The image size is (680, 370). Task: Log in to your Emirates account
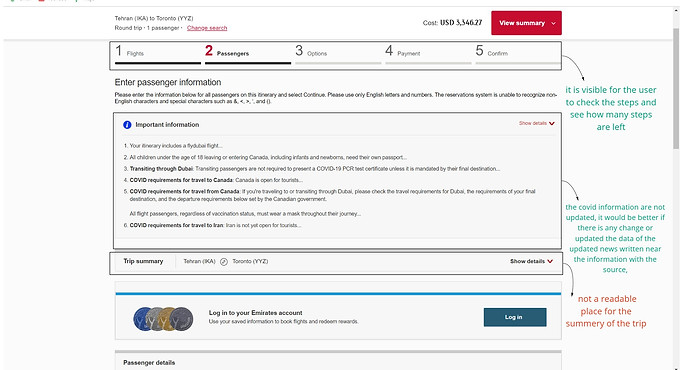click(515, 317)
